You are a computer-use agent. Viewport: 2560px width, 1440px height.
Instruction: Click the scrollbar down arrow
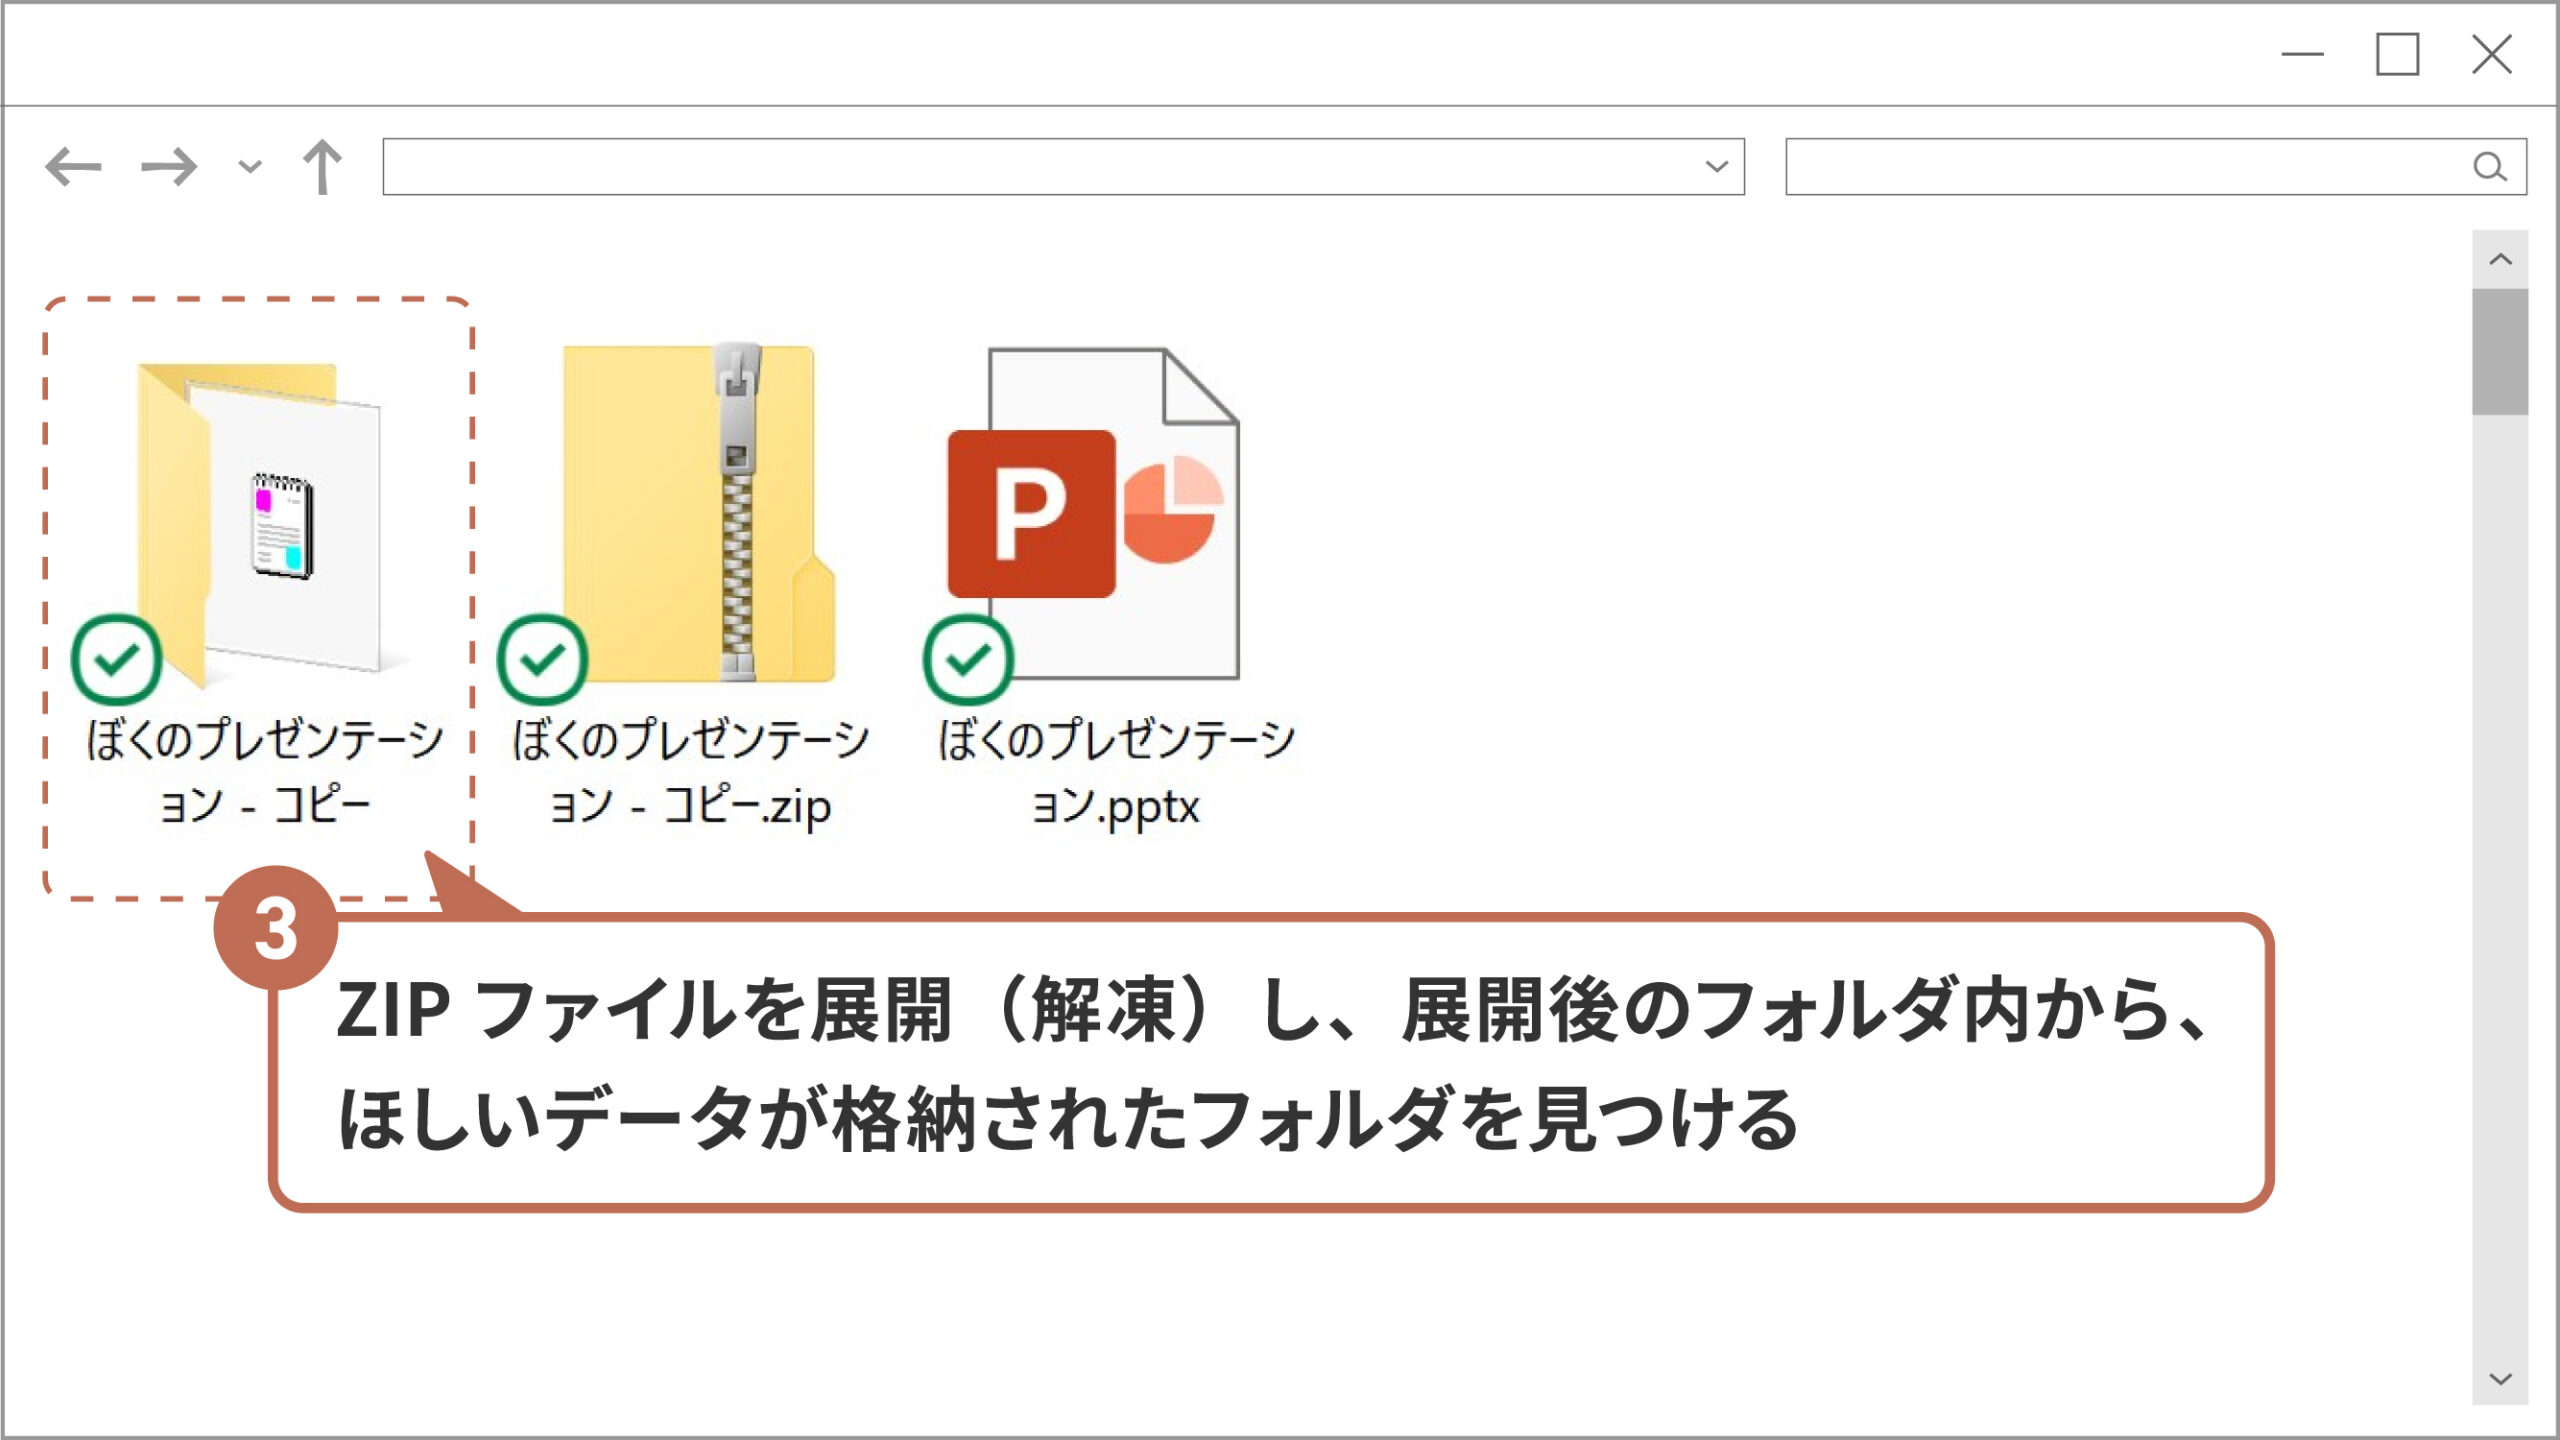pos(2500,1380)
